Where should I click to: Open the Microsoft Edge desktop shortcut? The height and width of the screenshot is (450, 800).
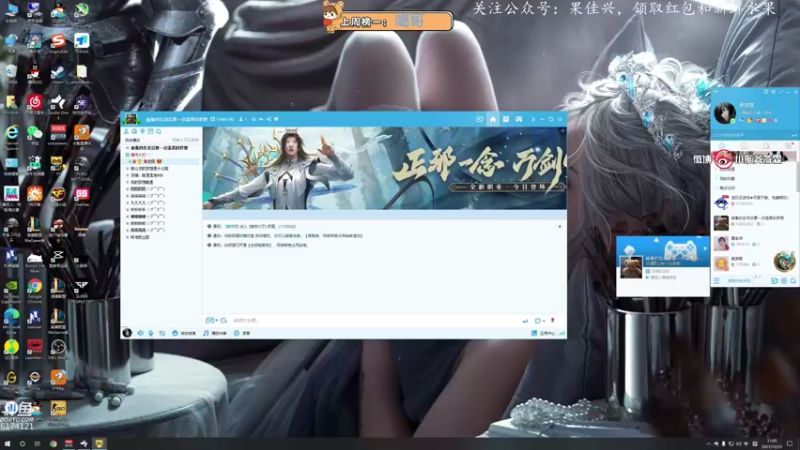click(x=11, y=320)
